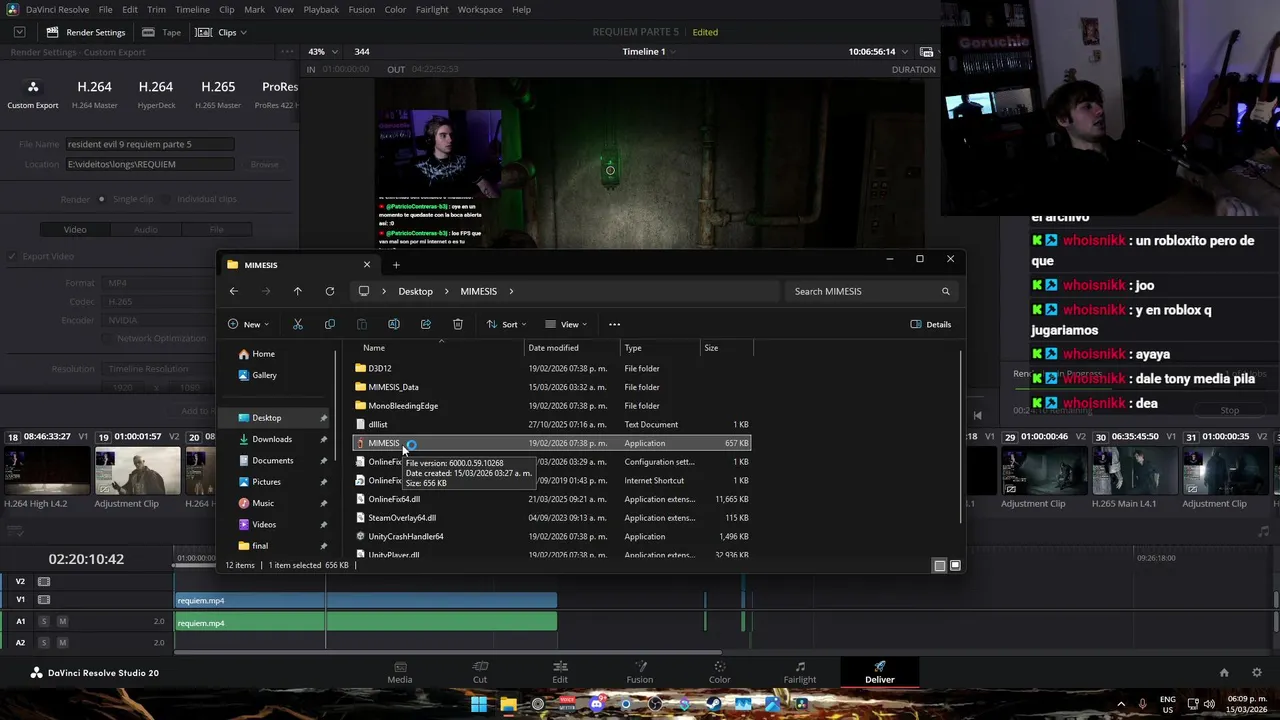Copy selected file in File Explorer
Viewport: 1280px width, 720px height.
pyautogui.click(x=330, y=324)
